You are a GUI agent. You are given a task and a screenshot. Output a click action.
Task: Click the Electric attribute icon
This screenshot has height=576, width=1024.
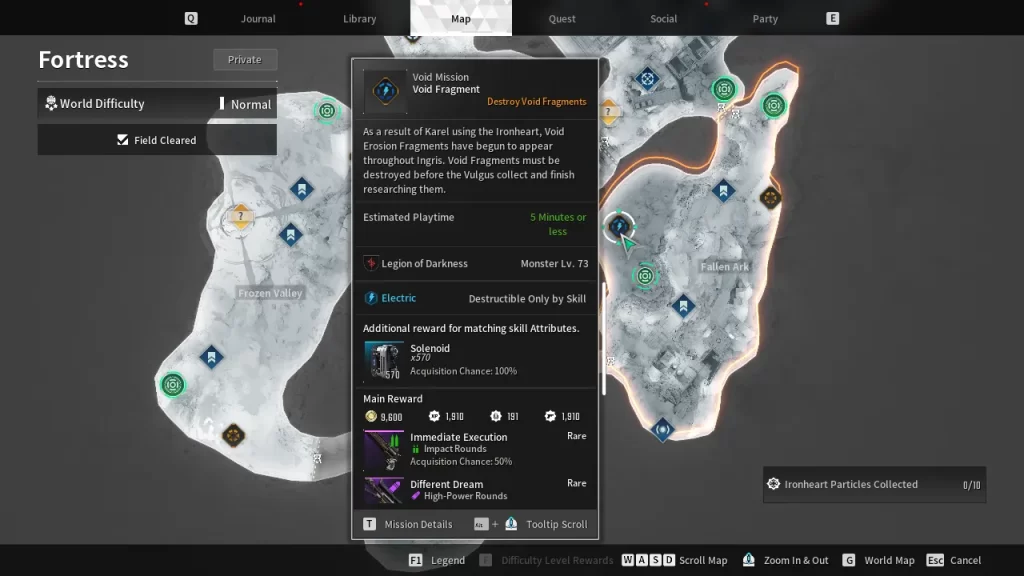tap(371, 298)
